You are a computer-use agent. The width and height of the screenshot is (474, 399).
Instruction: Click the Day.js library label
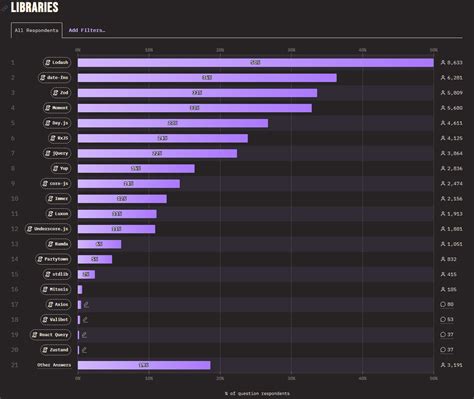point(57,123)
